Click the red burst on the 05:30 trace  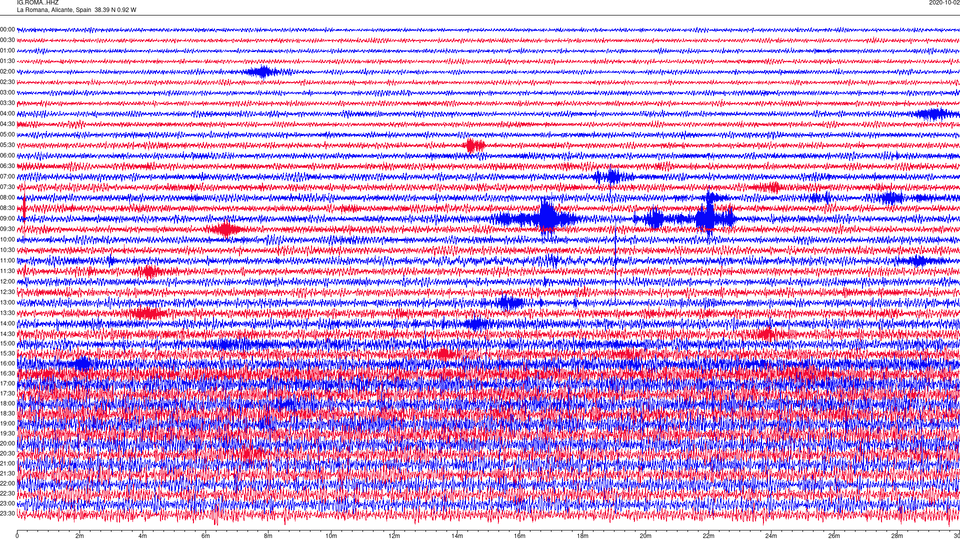point(474,146)
